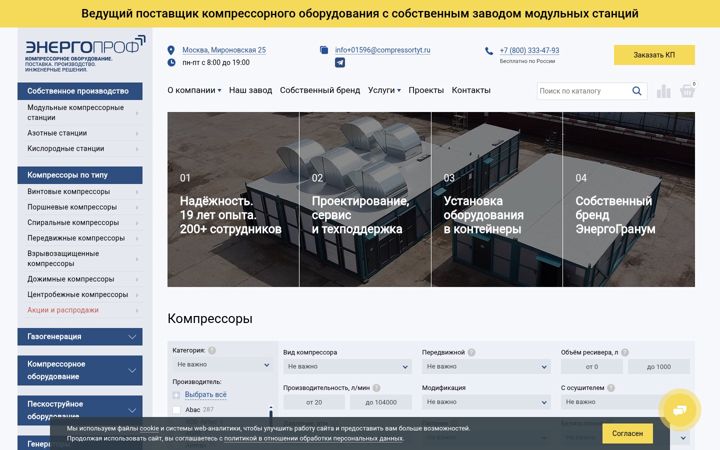The image size is (720, 450).
Task: Open the shopping cart basket icon
Action: point(687,90)
